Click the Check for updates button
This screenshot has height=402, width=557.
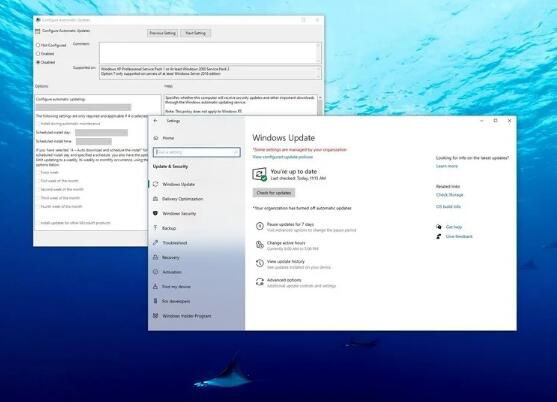(274, 193)
